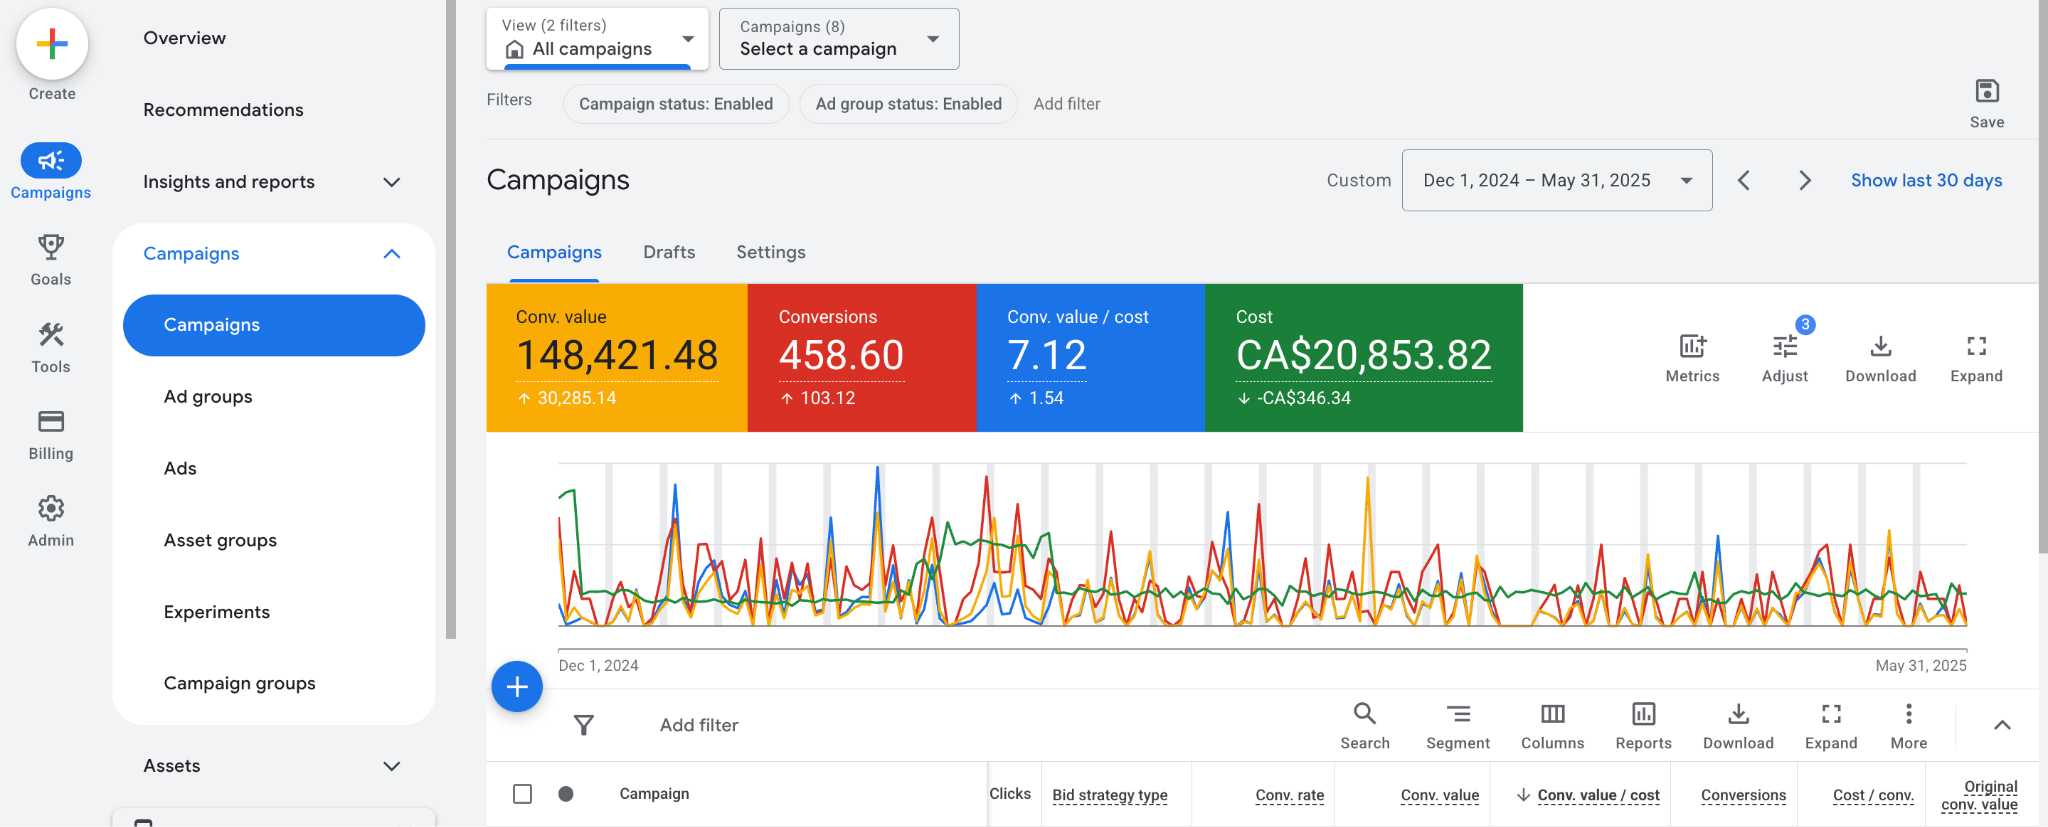Image resolution: width=2048 pixels, height=827 pixels.
Task: Open Tools from the left rail
Action: click(51, 335)
